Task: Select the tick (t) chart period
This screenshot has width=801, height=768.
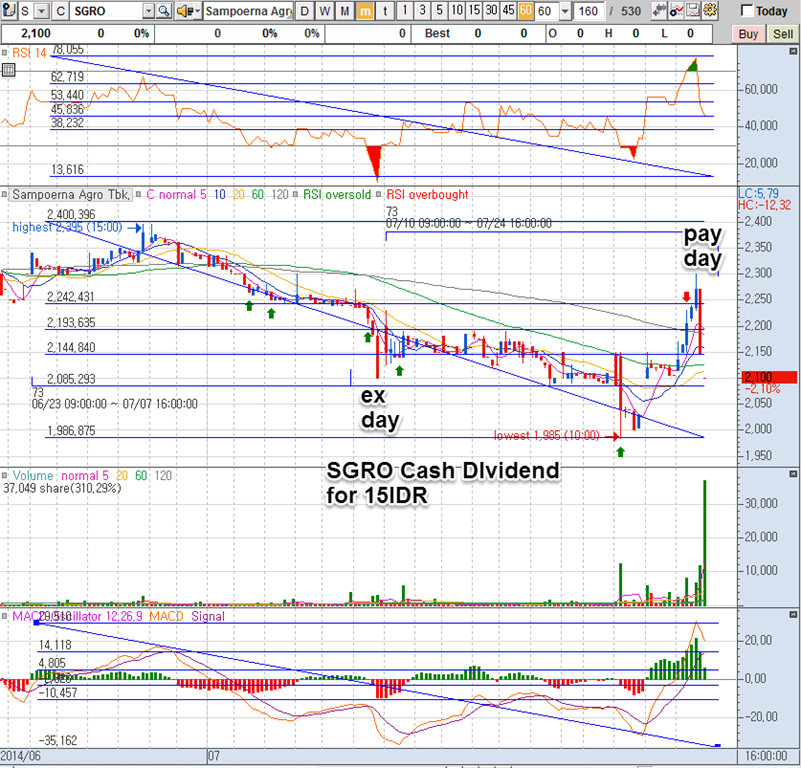Action: [385, 11]
